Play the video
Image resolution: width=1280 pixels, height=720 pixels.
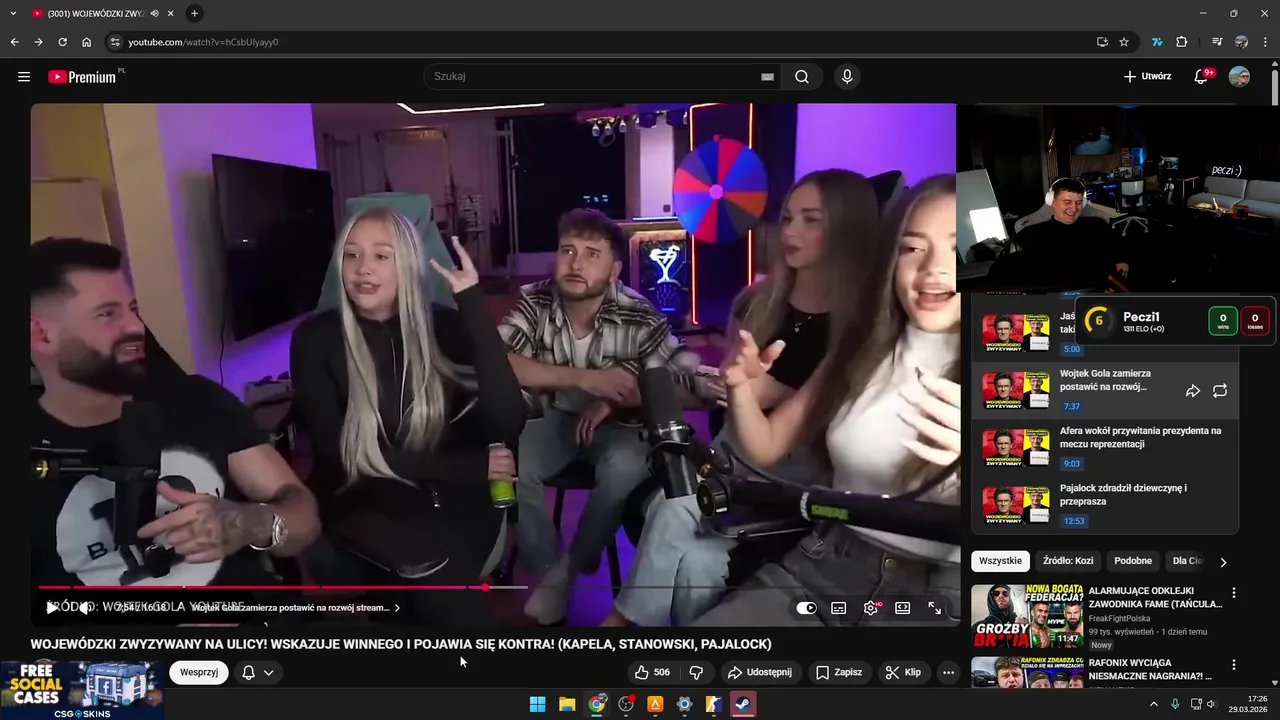click(x=52, y=607)
